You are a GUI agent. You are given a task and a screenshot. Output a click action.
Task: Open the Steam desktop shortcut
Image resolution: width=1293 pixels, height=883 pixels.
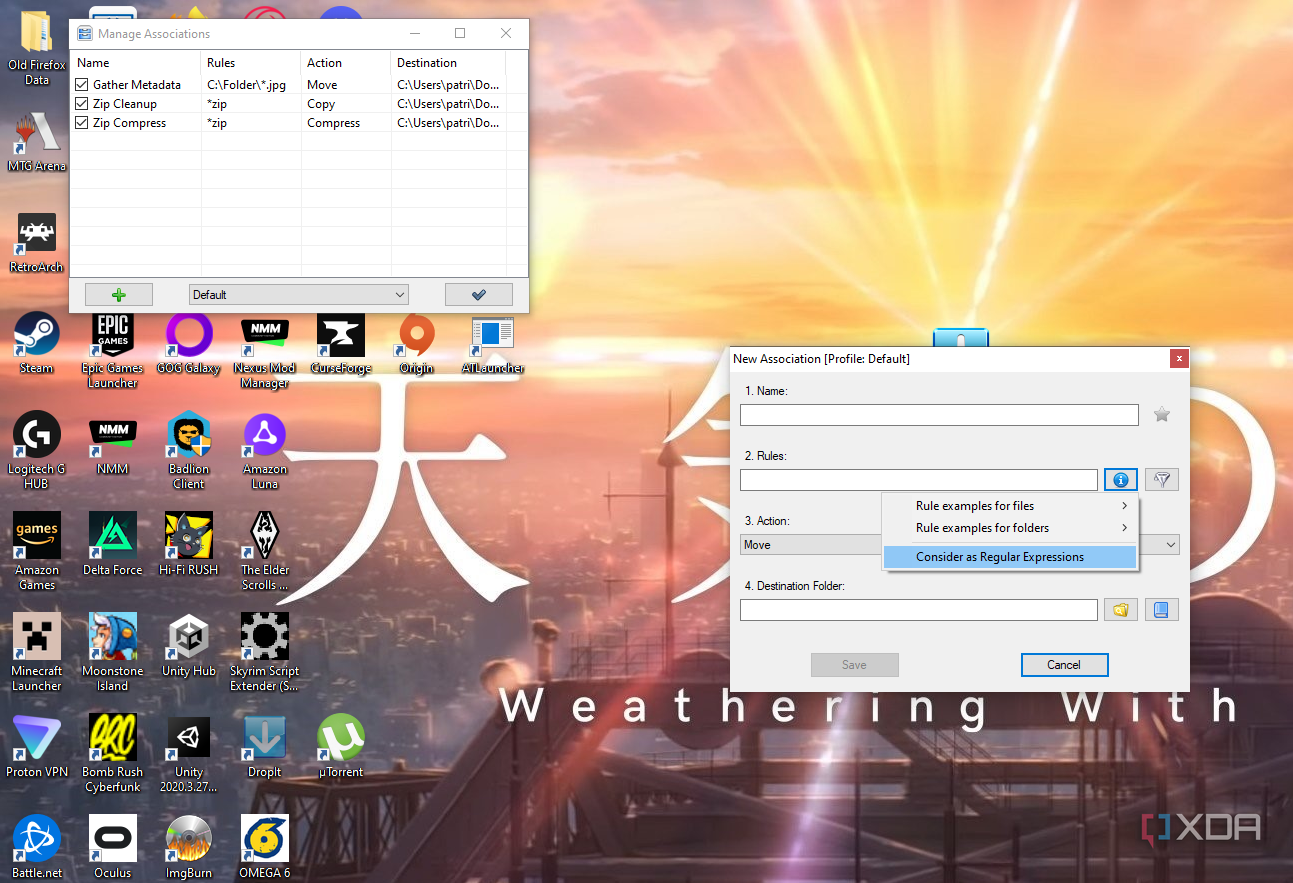37,343
